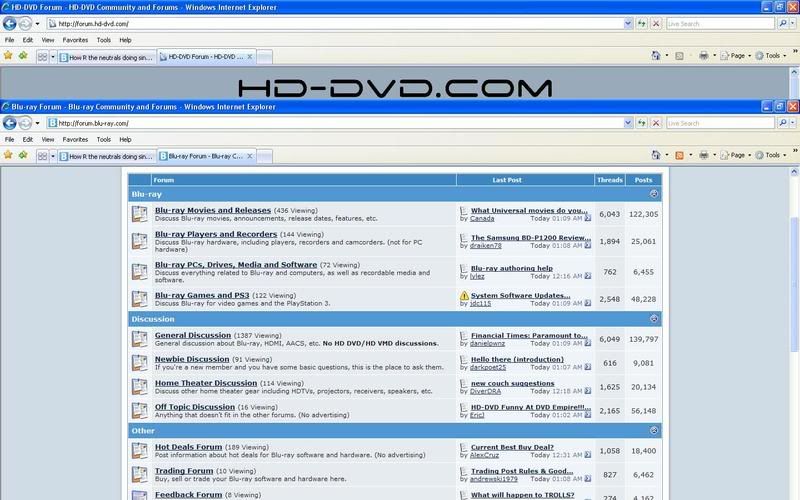Open Home Theater Discussion forum
Viewport: 800px width, 500px height.
[x=206, y=383]
